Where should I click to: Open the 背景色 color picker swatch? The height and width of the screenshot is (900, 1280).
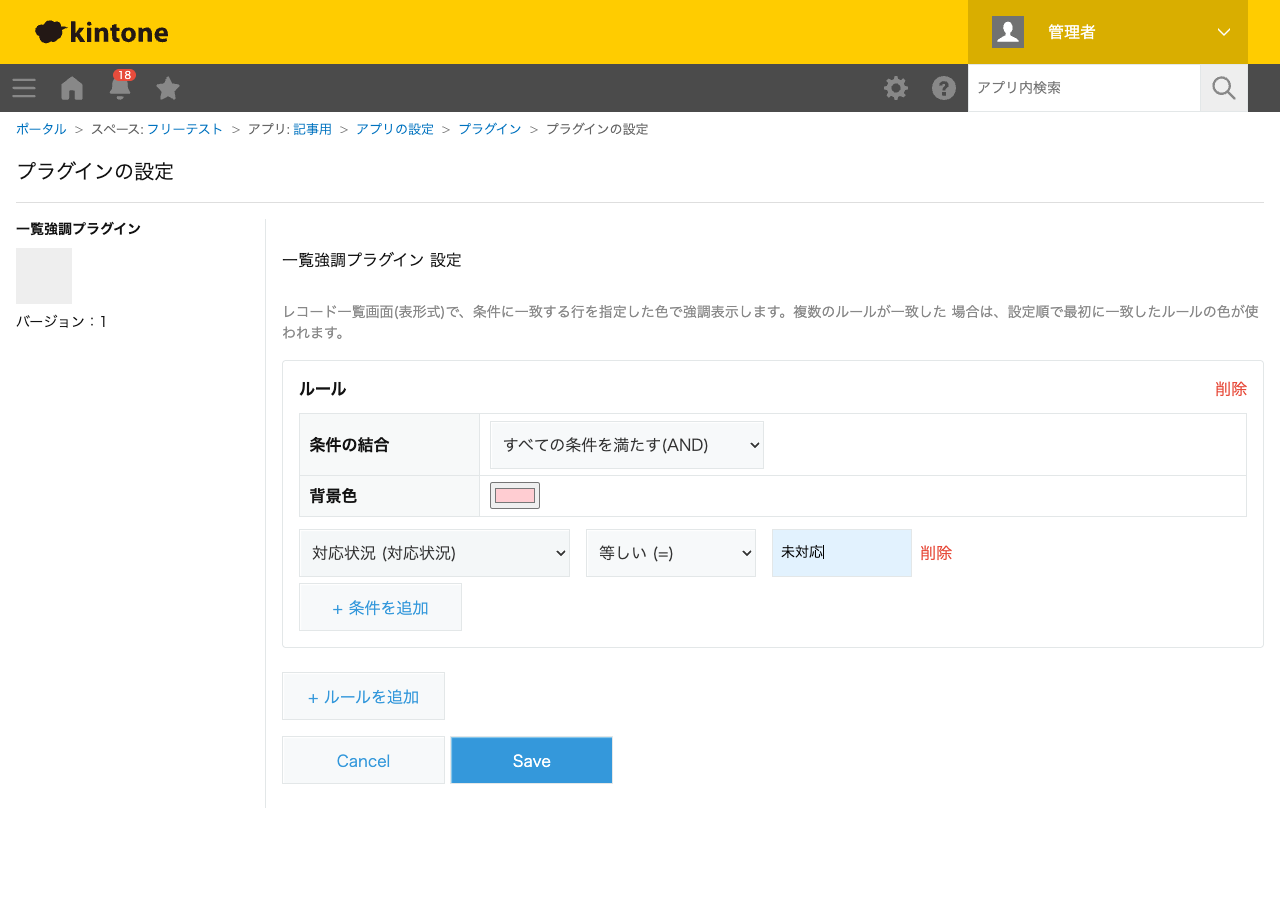tap(515, 495)
